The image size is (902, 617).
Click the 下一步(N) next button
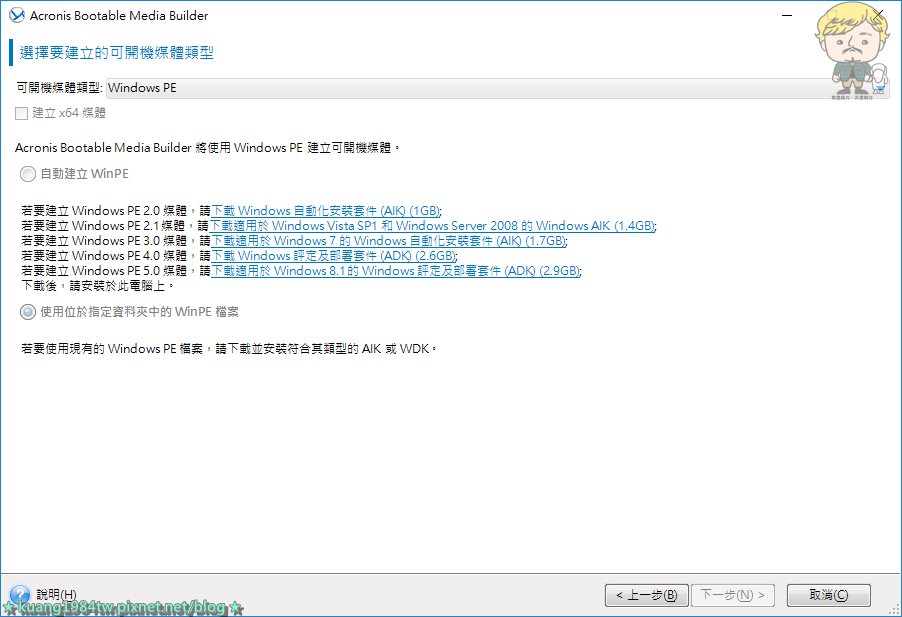pyautogui.click(x=733, y=595)
